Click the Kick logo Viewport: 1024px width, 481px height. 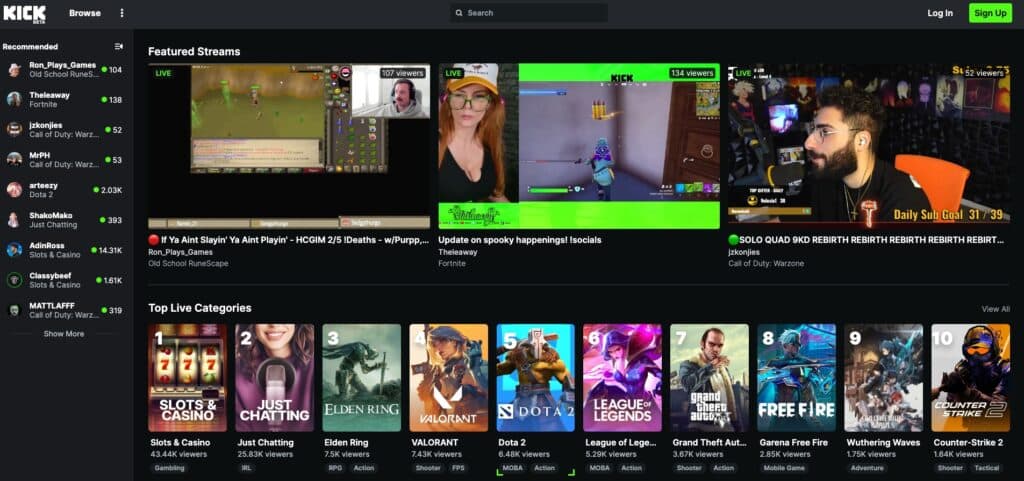pyautogui.click(x=25, y=13)
